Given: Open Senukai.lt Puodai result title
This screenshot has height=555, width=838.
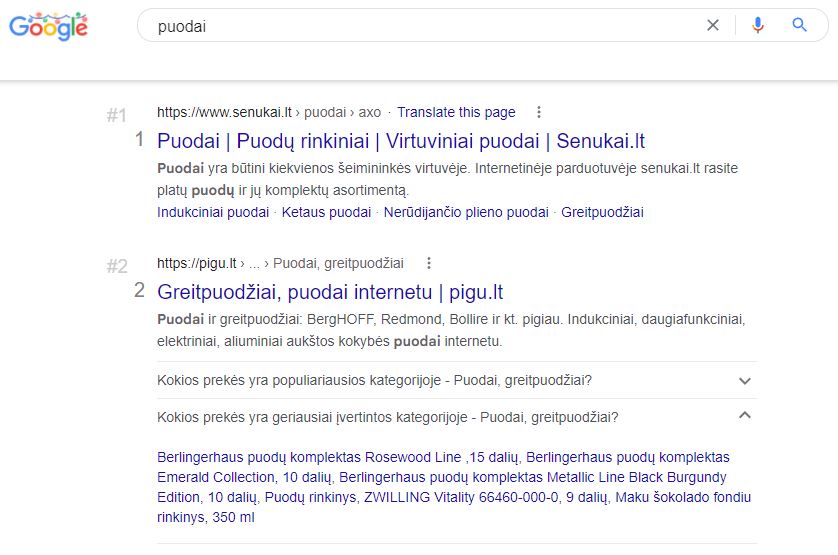Looking at the screenshot, I should 401,141.
